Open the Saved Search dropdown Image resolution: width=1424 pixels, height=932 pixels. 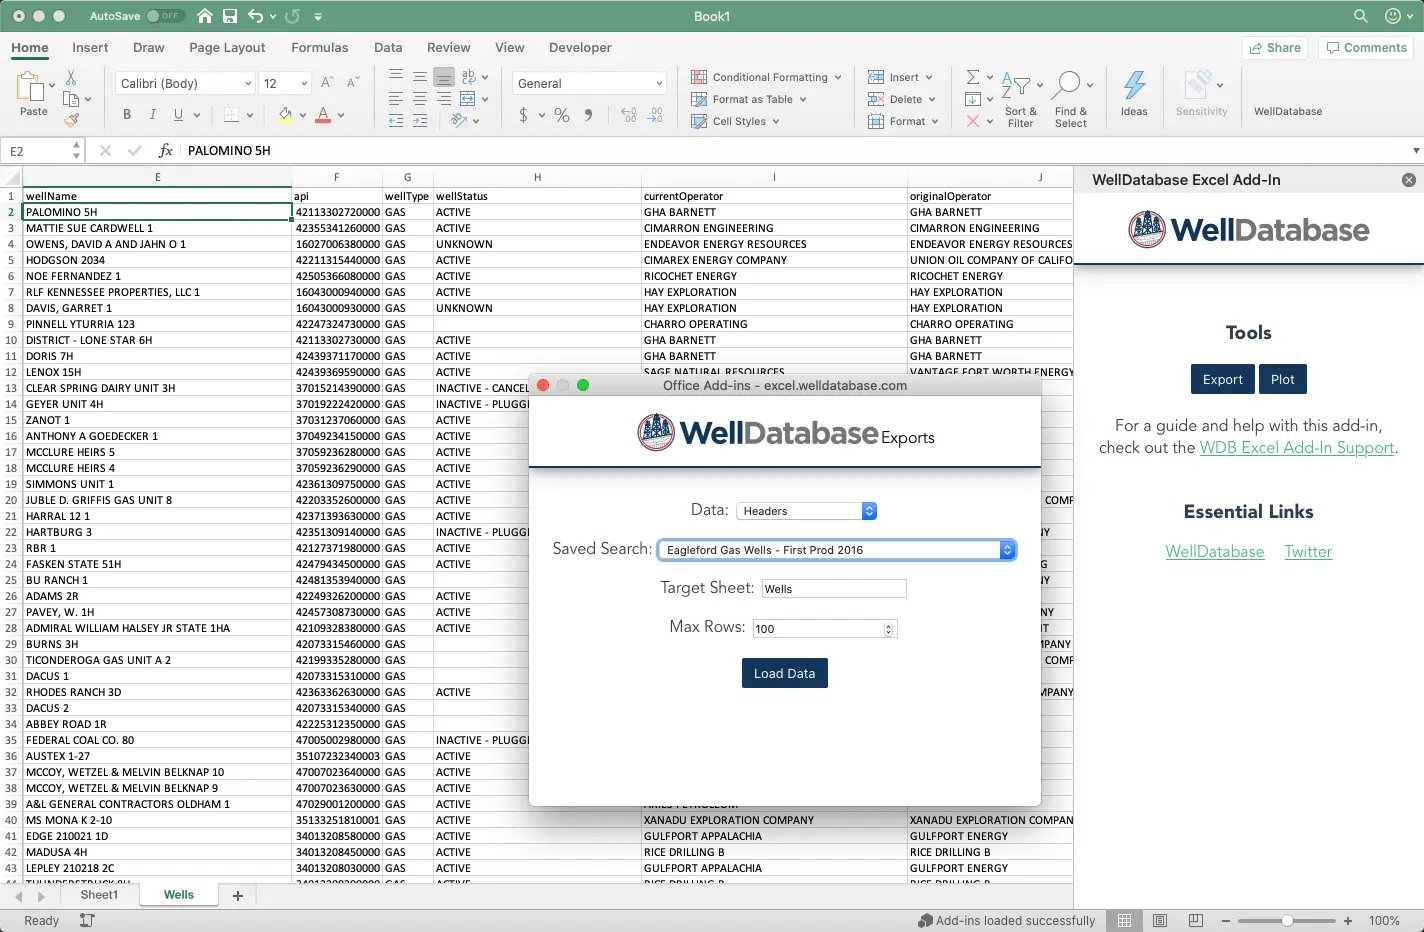pyautogui.click(x=837, y=550)
